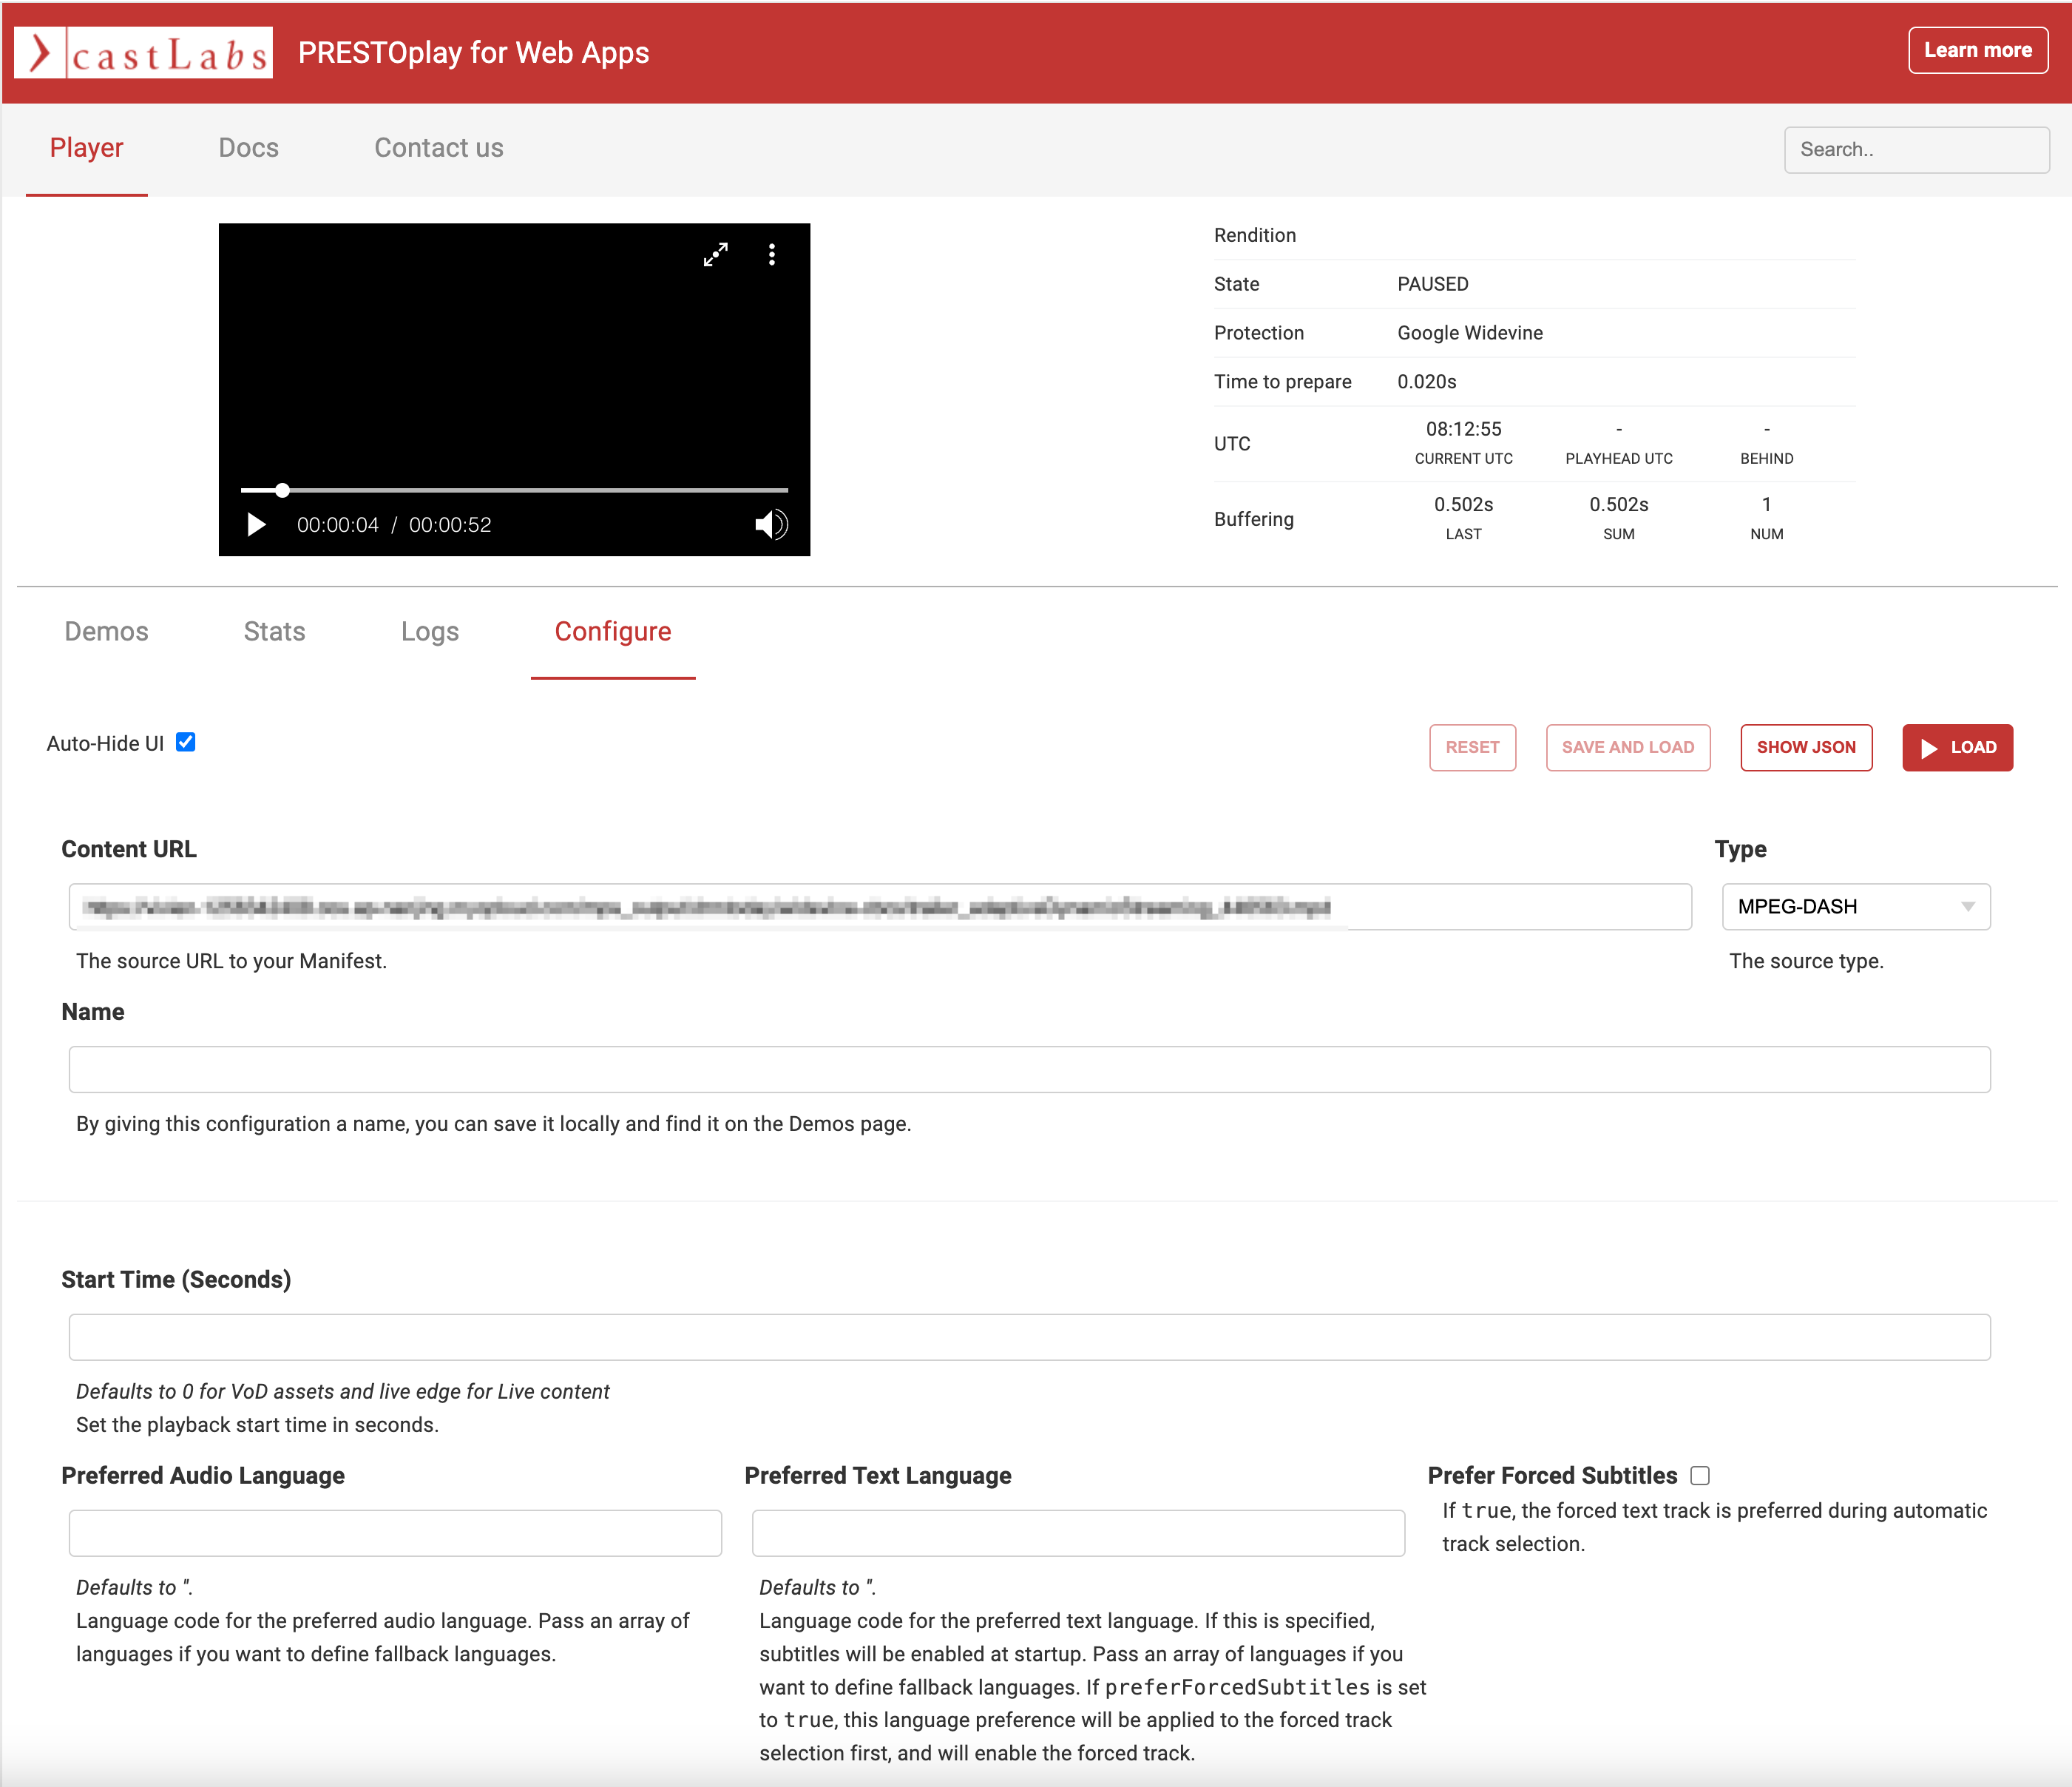Click the Learn more button
This screenshot has height=1787, width=2072.
click(x=1977, y=50)
